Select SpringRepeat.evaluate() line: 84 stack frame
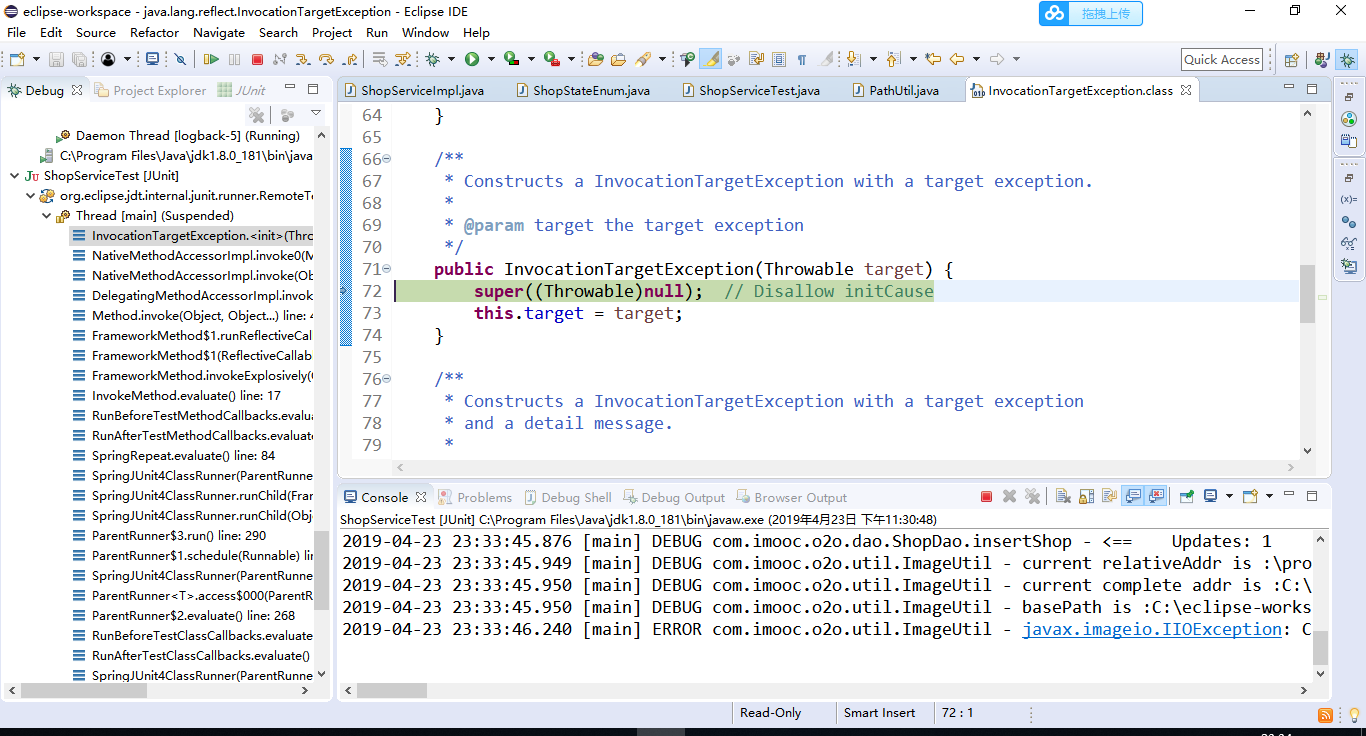The height and width of the screenshot is (736, 1366). point(183,455)
